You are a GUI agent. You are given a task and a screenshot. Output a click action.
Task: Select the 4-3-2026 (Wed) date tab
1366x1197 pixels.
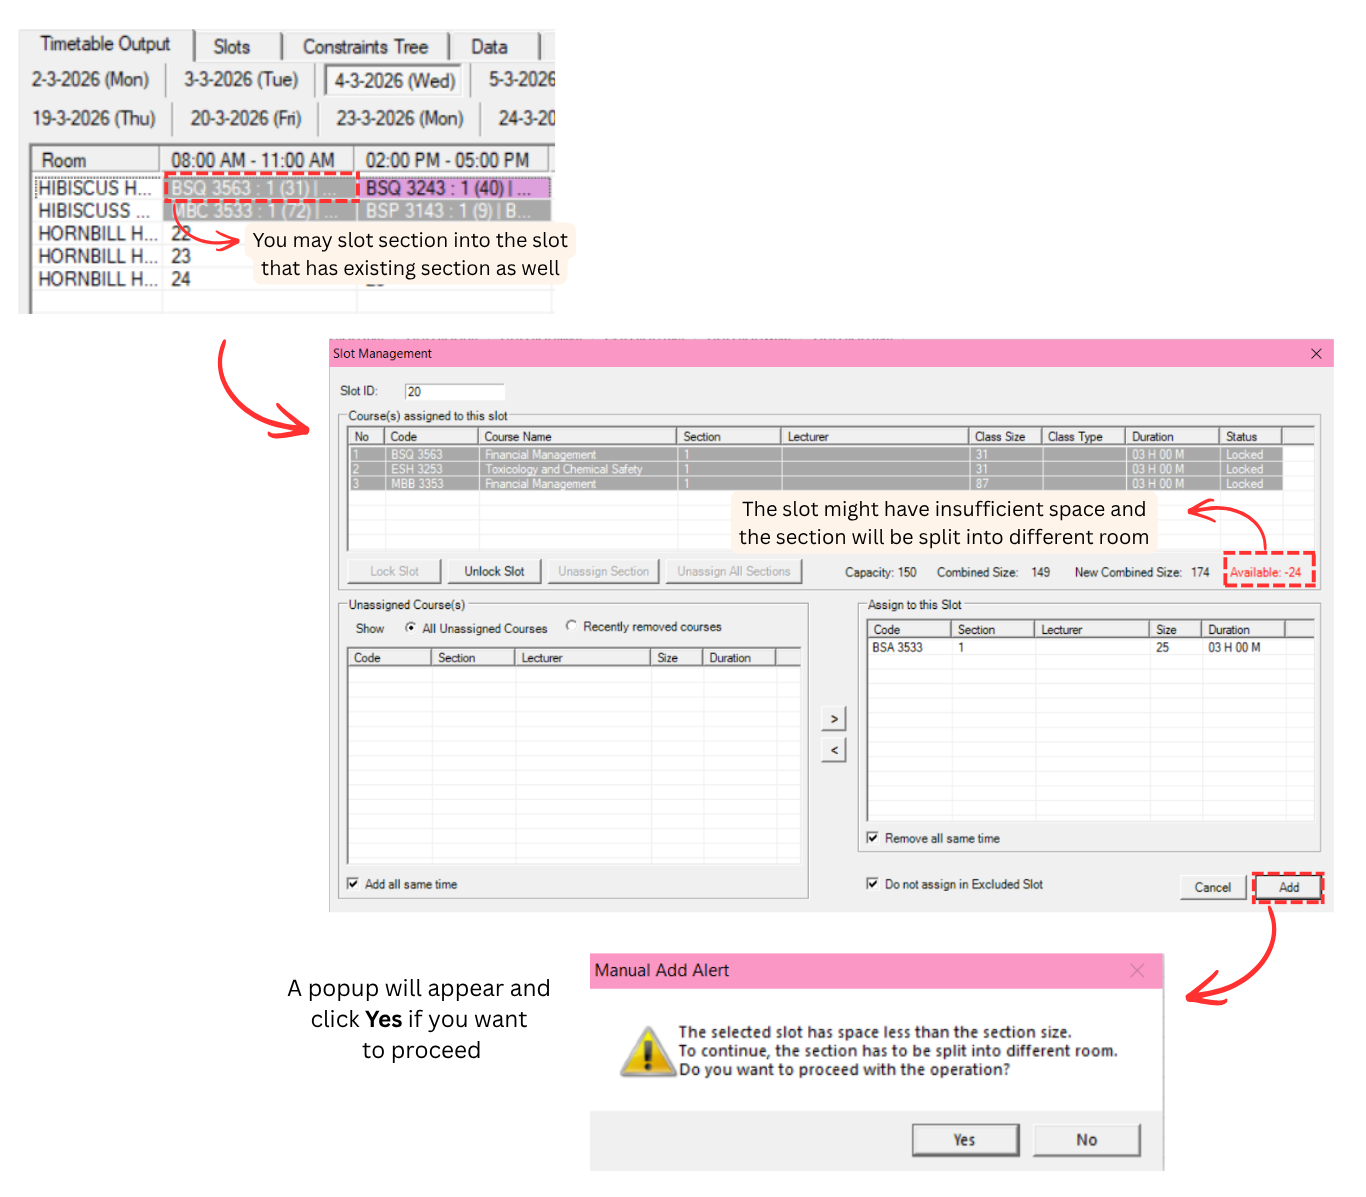tap(394, 81)
